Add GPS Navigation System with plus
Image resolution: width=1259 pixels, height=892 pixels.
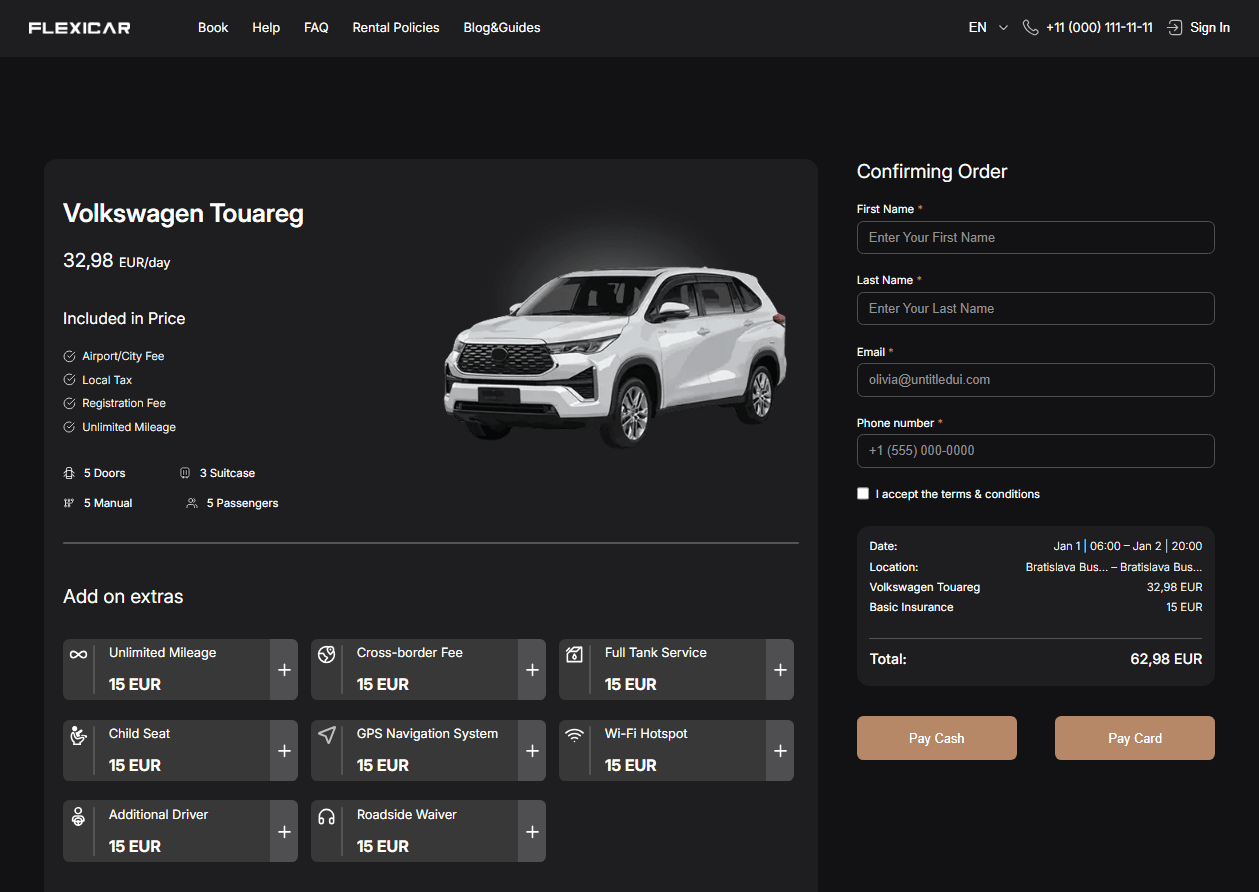(532, 751)
